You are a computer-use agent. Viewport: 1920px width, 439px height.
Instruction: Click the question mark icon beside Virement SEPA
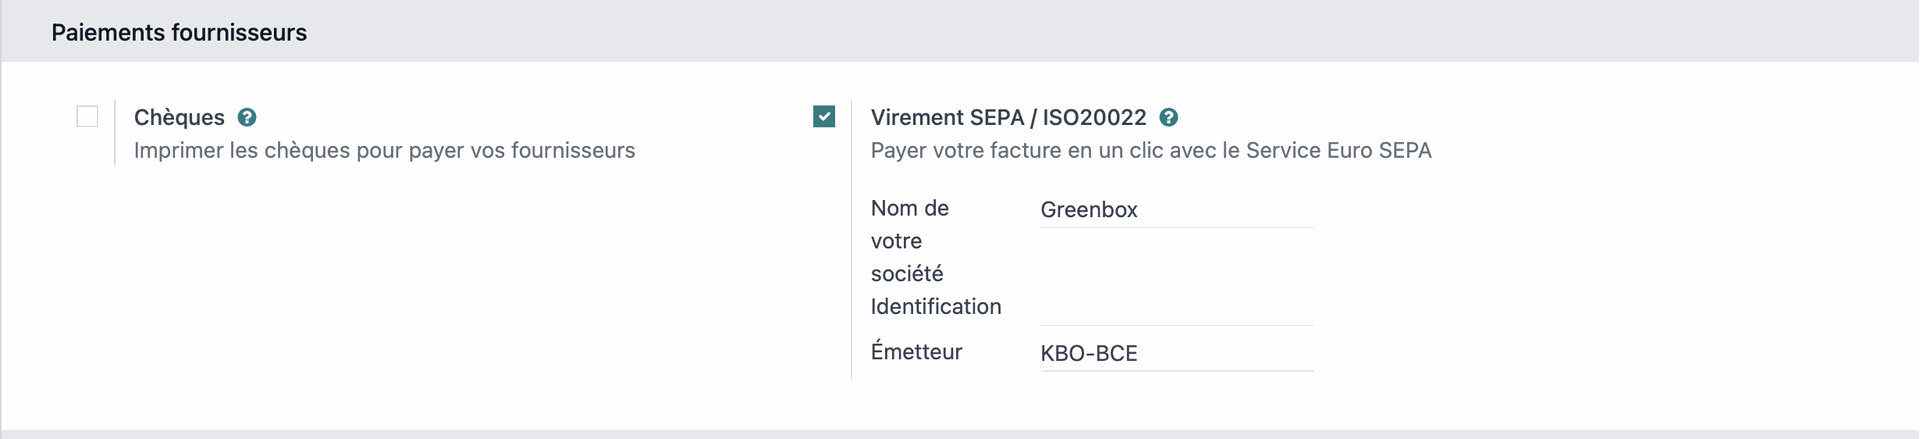(1168, 118)
